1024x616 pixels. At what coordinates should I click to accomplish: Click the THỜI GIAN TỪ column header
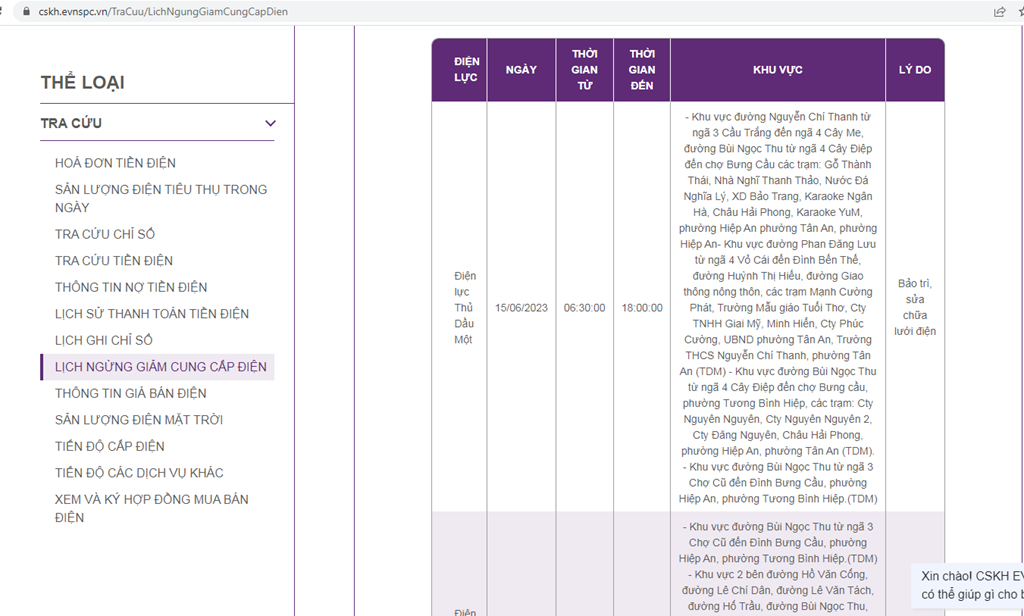coord(584,69)
